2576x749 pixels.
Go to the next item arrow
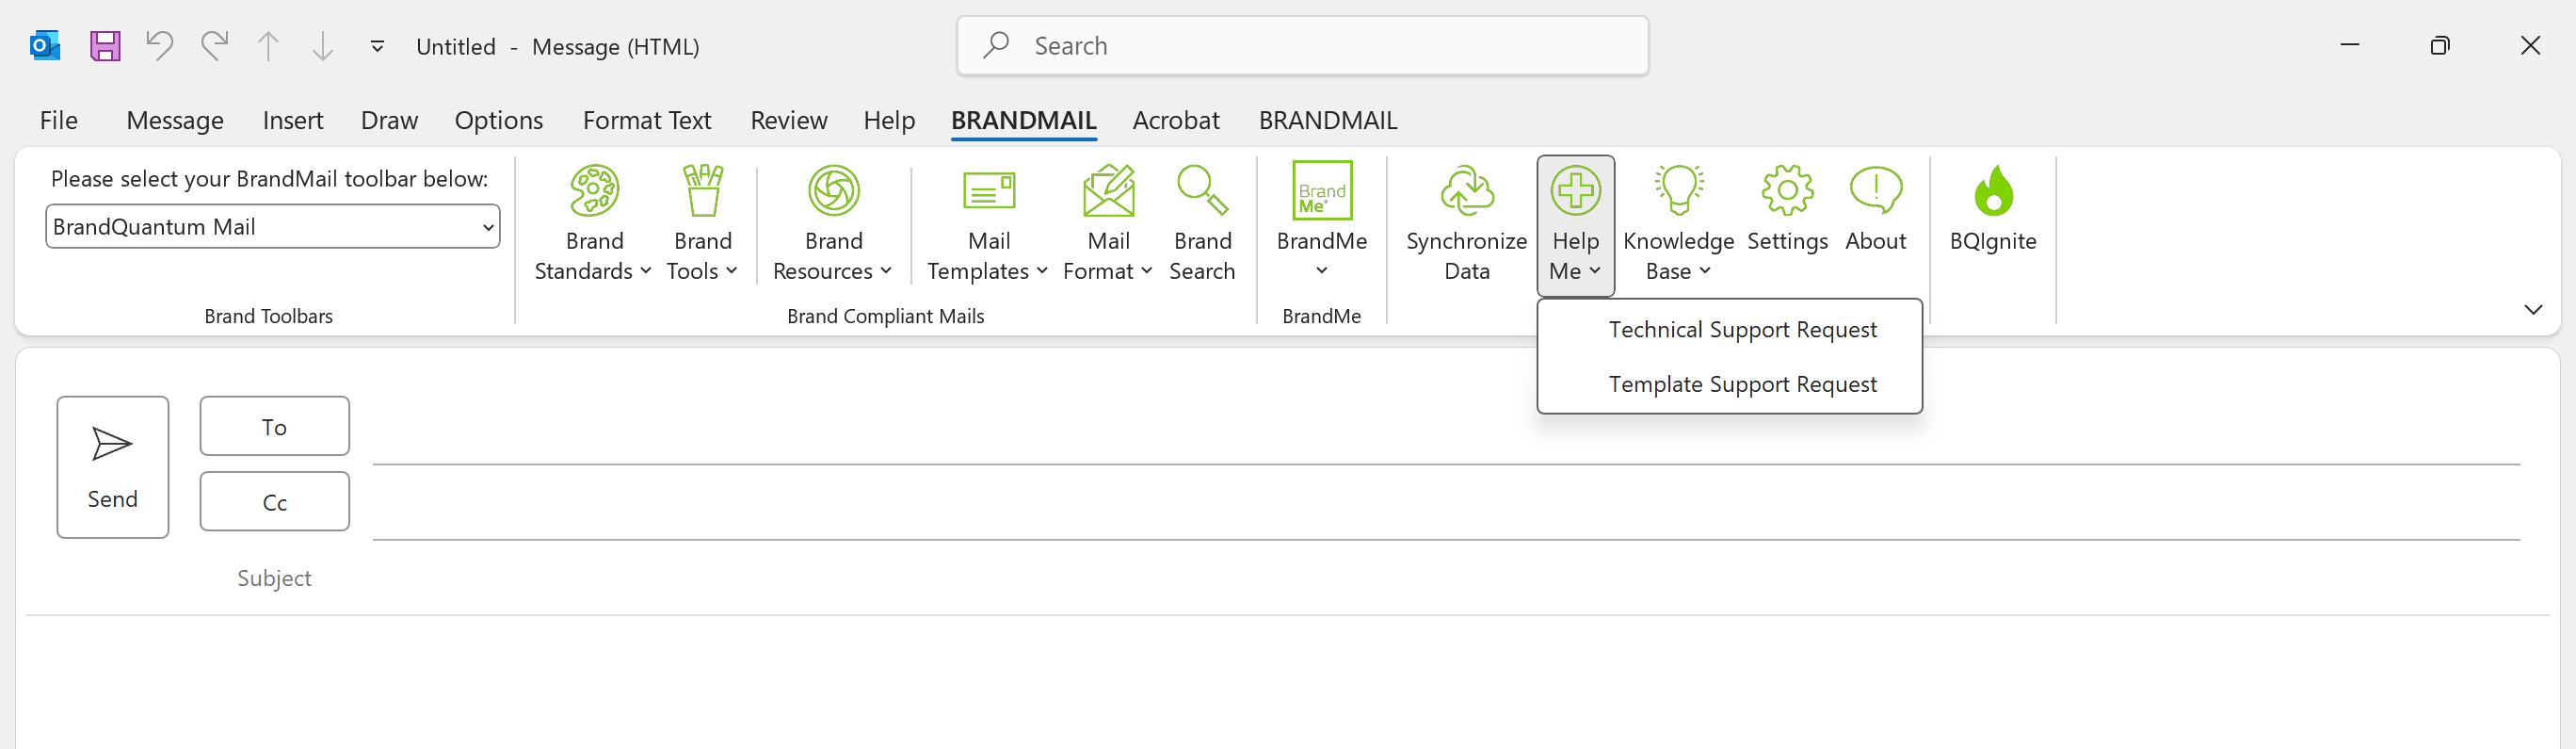click(322, 46)
